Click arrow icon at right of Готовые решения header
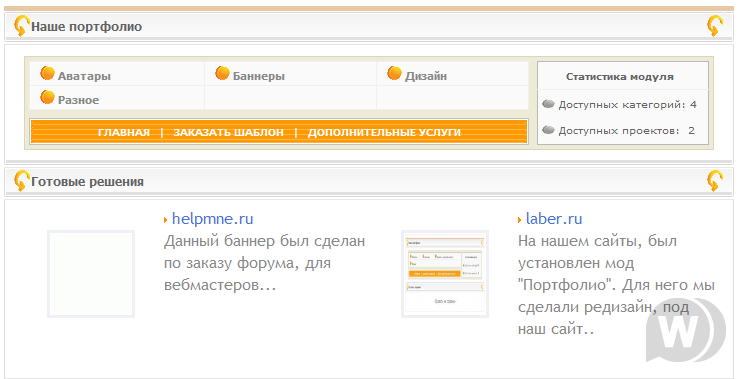743x379 pixels. click(x=715, y=181)
